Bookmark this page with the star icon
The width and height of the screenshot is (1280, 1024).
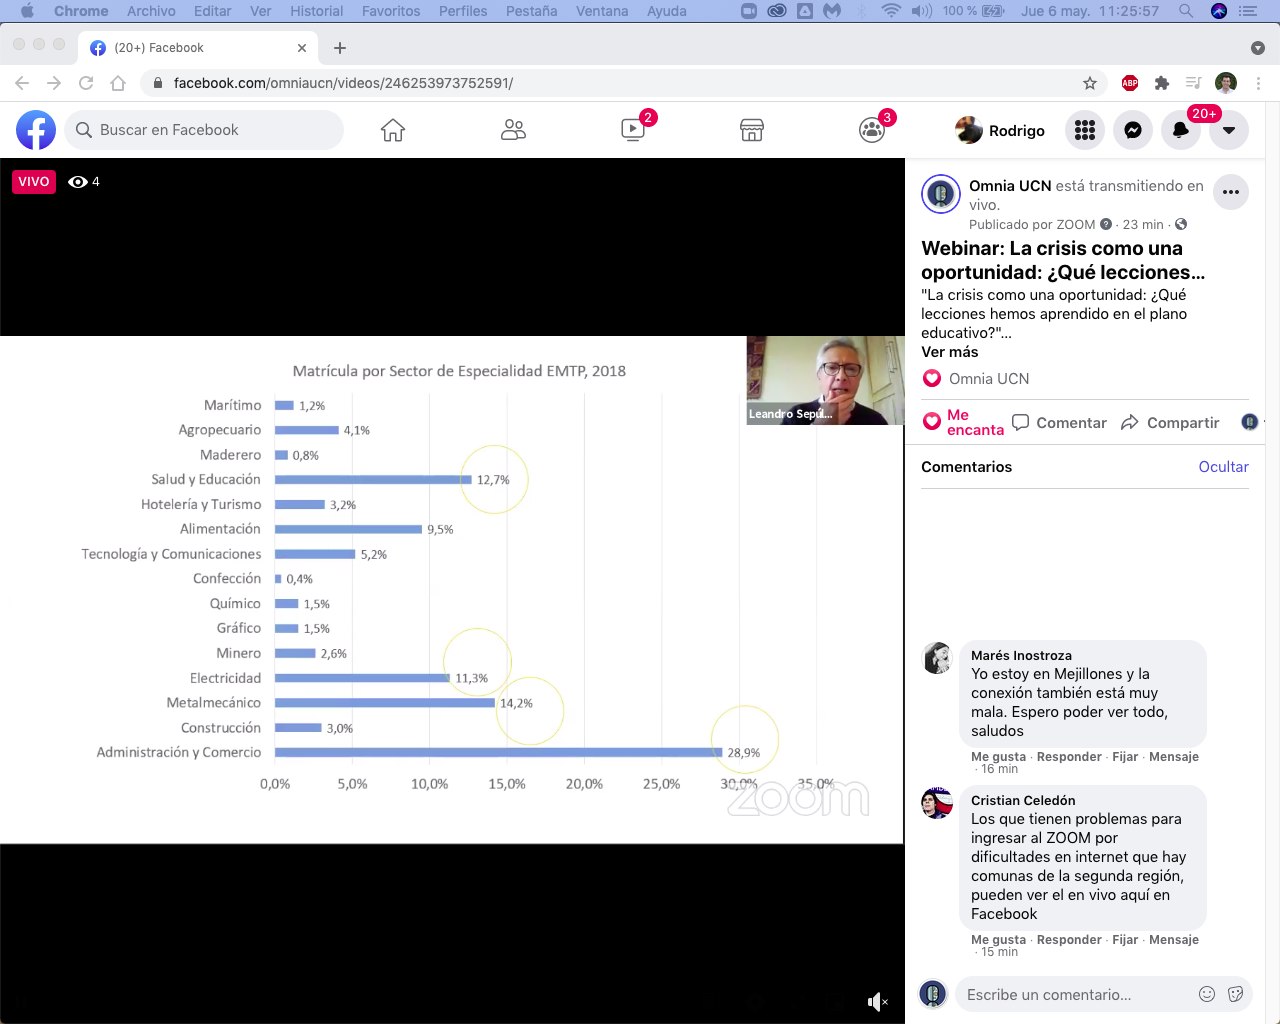pos(1090,83)
